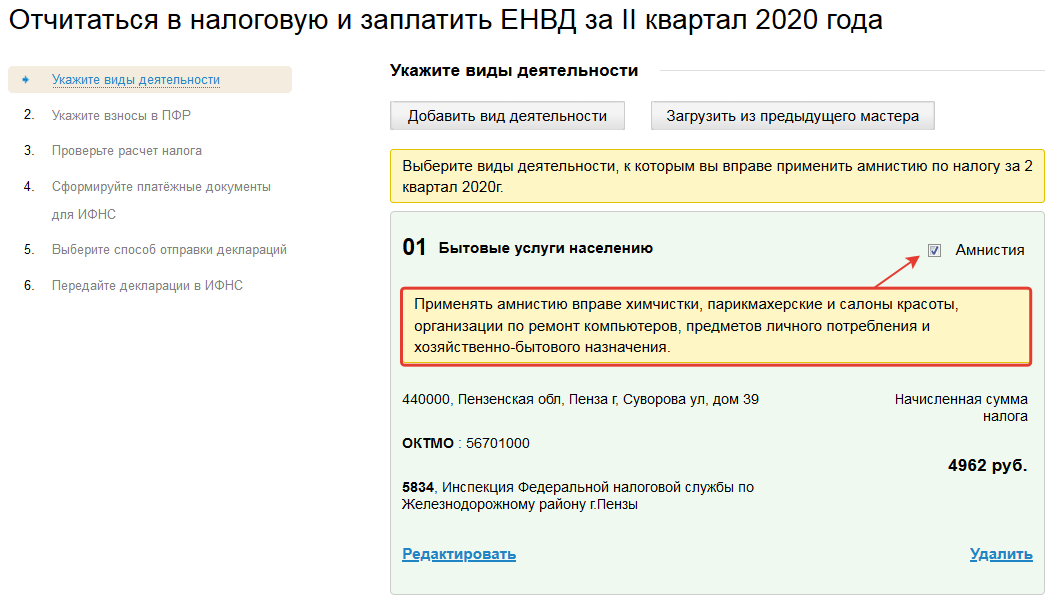Click "Удалить" to remove the activity
Screen dimensions: 1061x602
[1000, 554]
